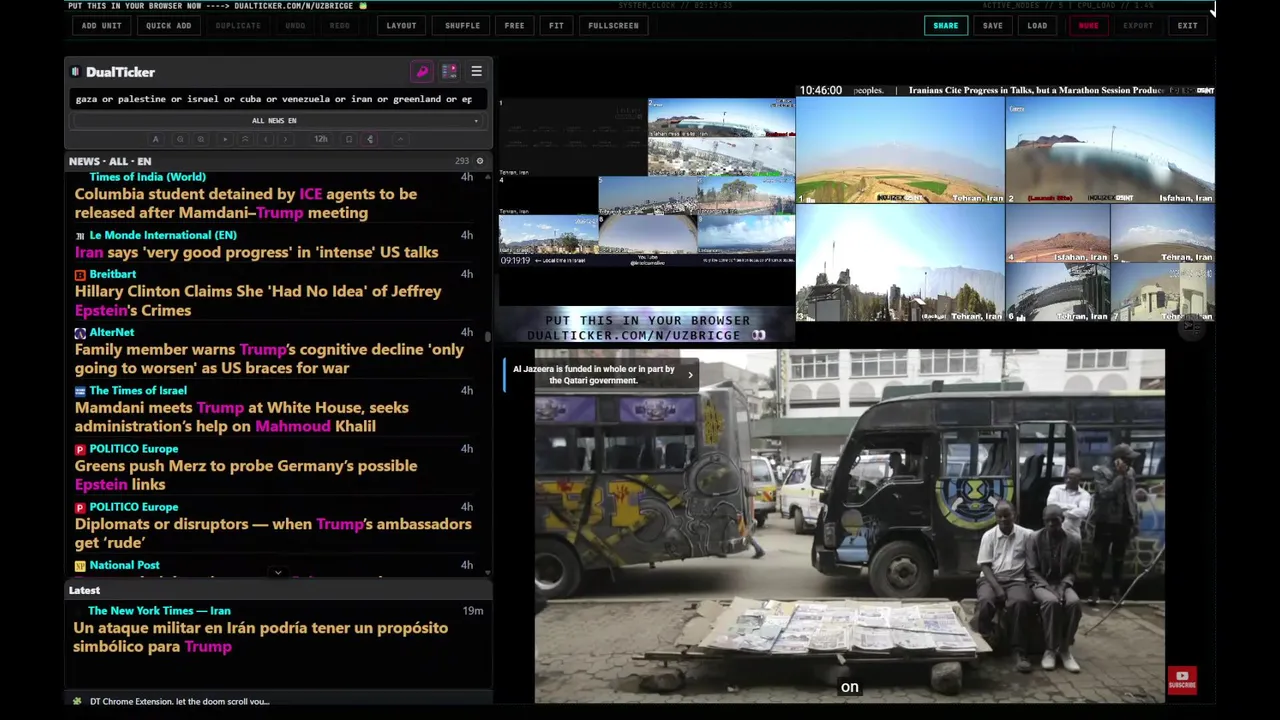The height and width of the screenshot is (720, 1280).
Task: Click the DUPLICATE toolbar button
Action: pyautogui.click(x=238, y=25)
